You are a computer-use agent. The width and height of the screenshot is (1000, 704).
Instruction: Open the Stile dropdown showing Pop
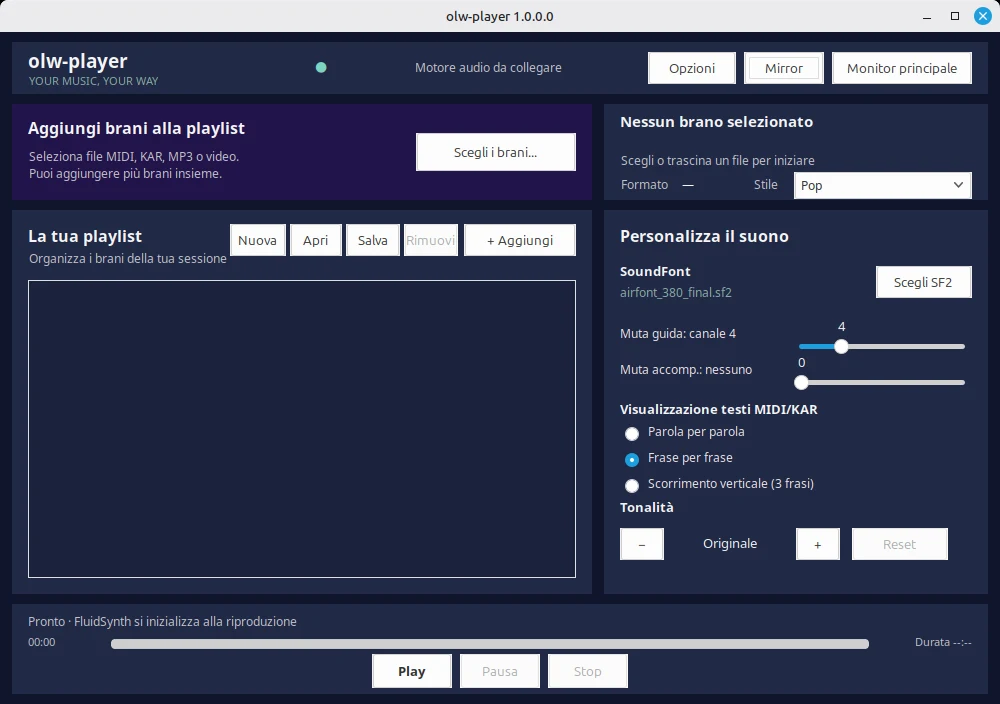882,186
